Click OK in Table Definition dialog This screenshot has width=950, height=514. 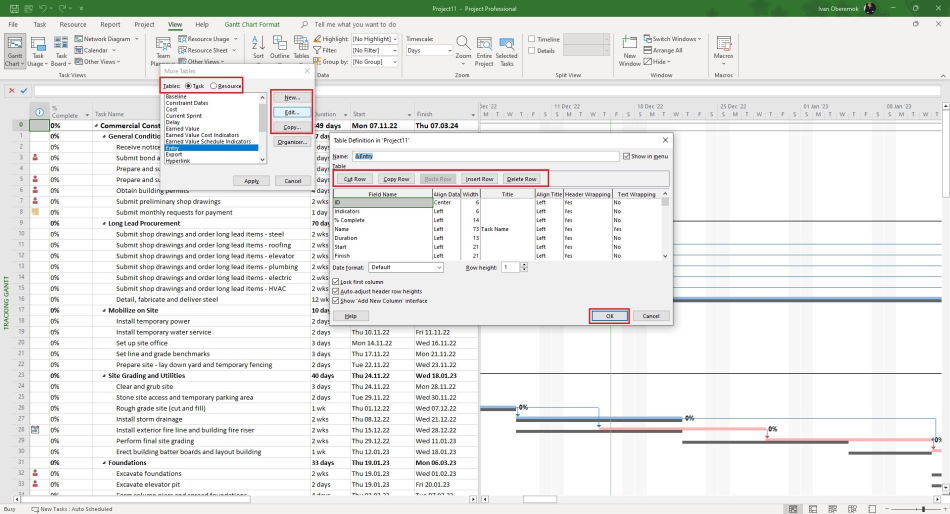[x=609, y=316]
